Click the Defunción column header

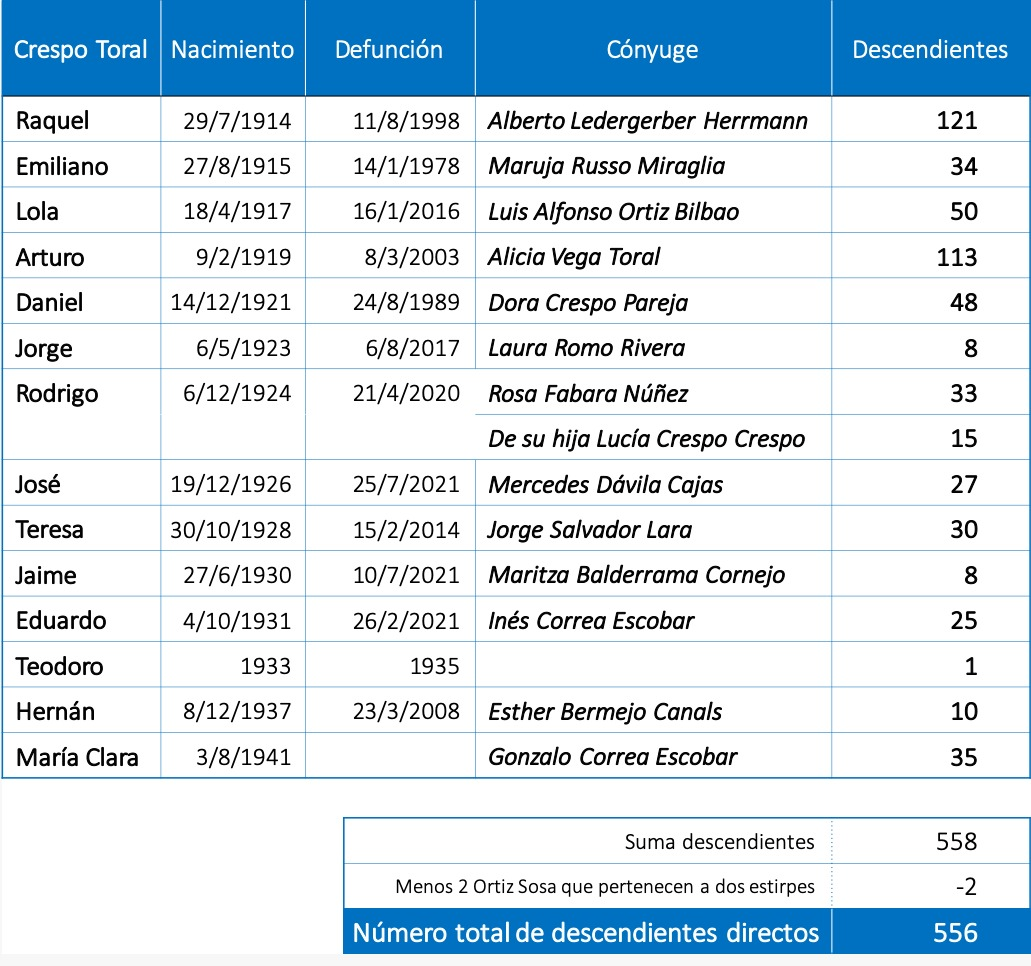point(389,49)
